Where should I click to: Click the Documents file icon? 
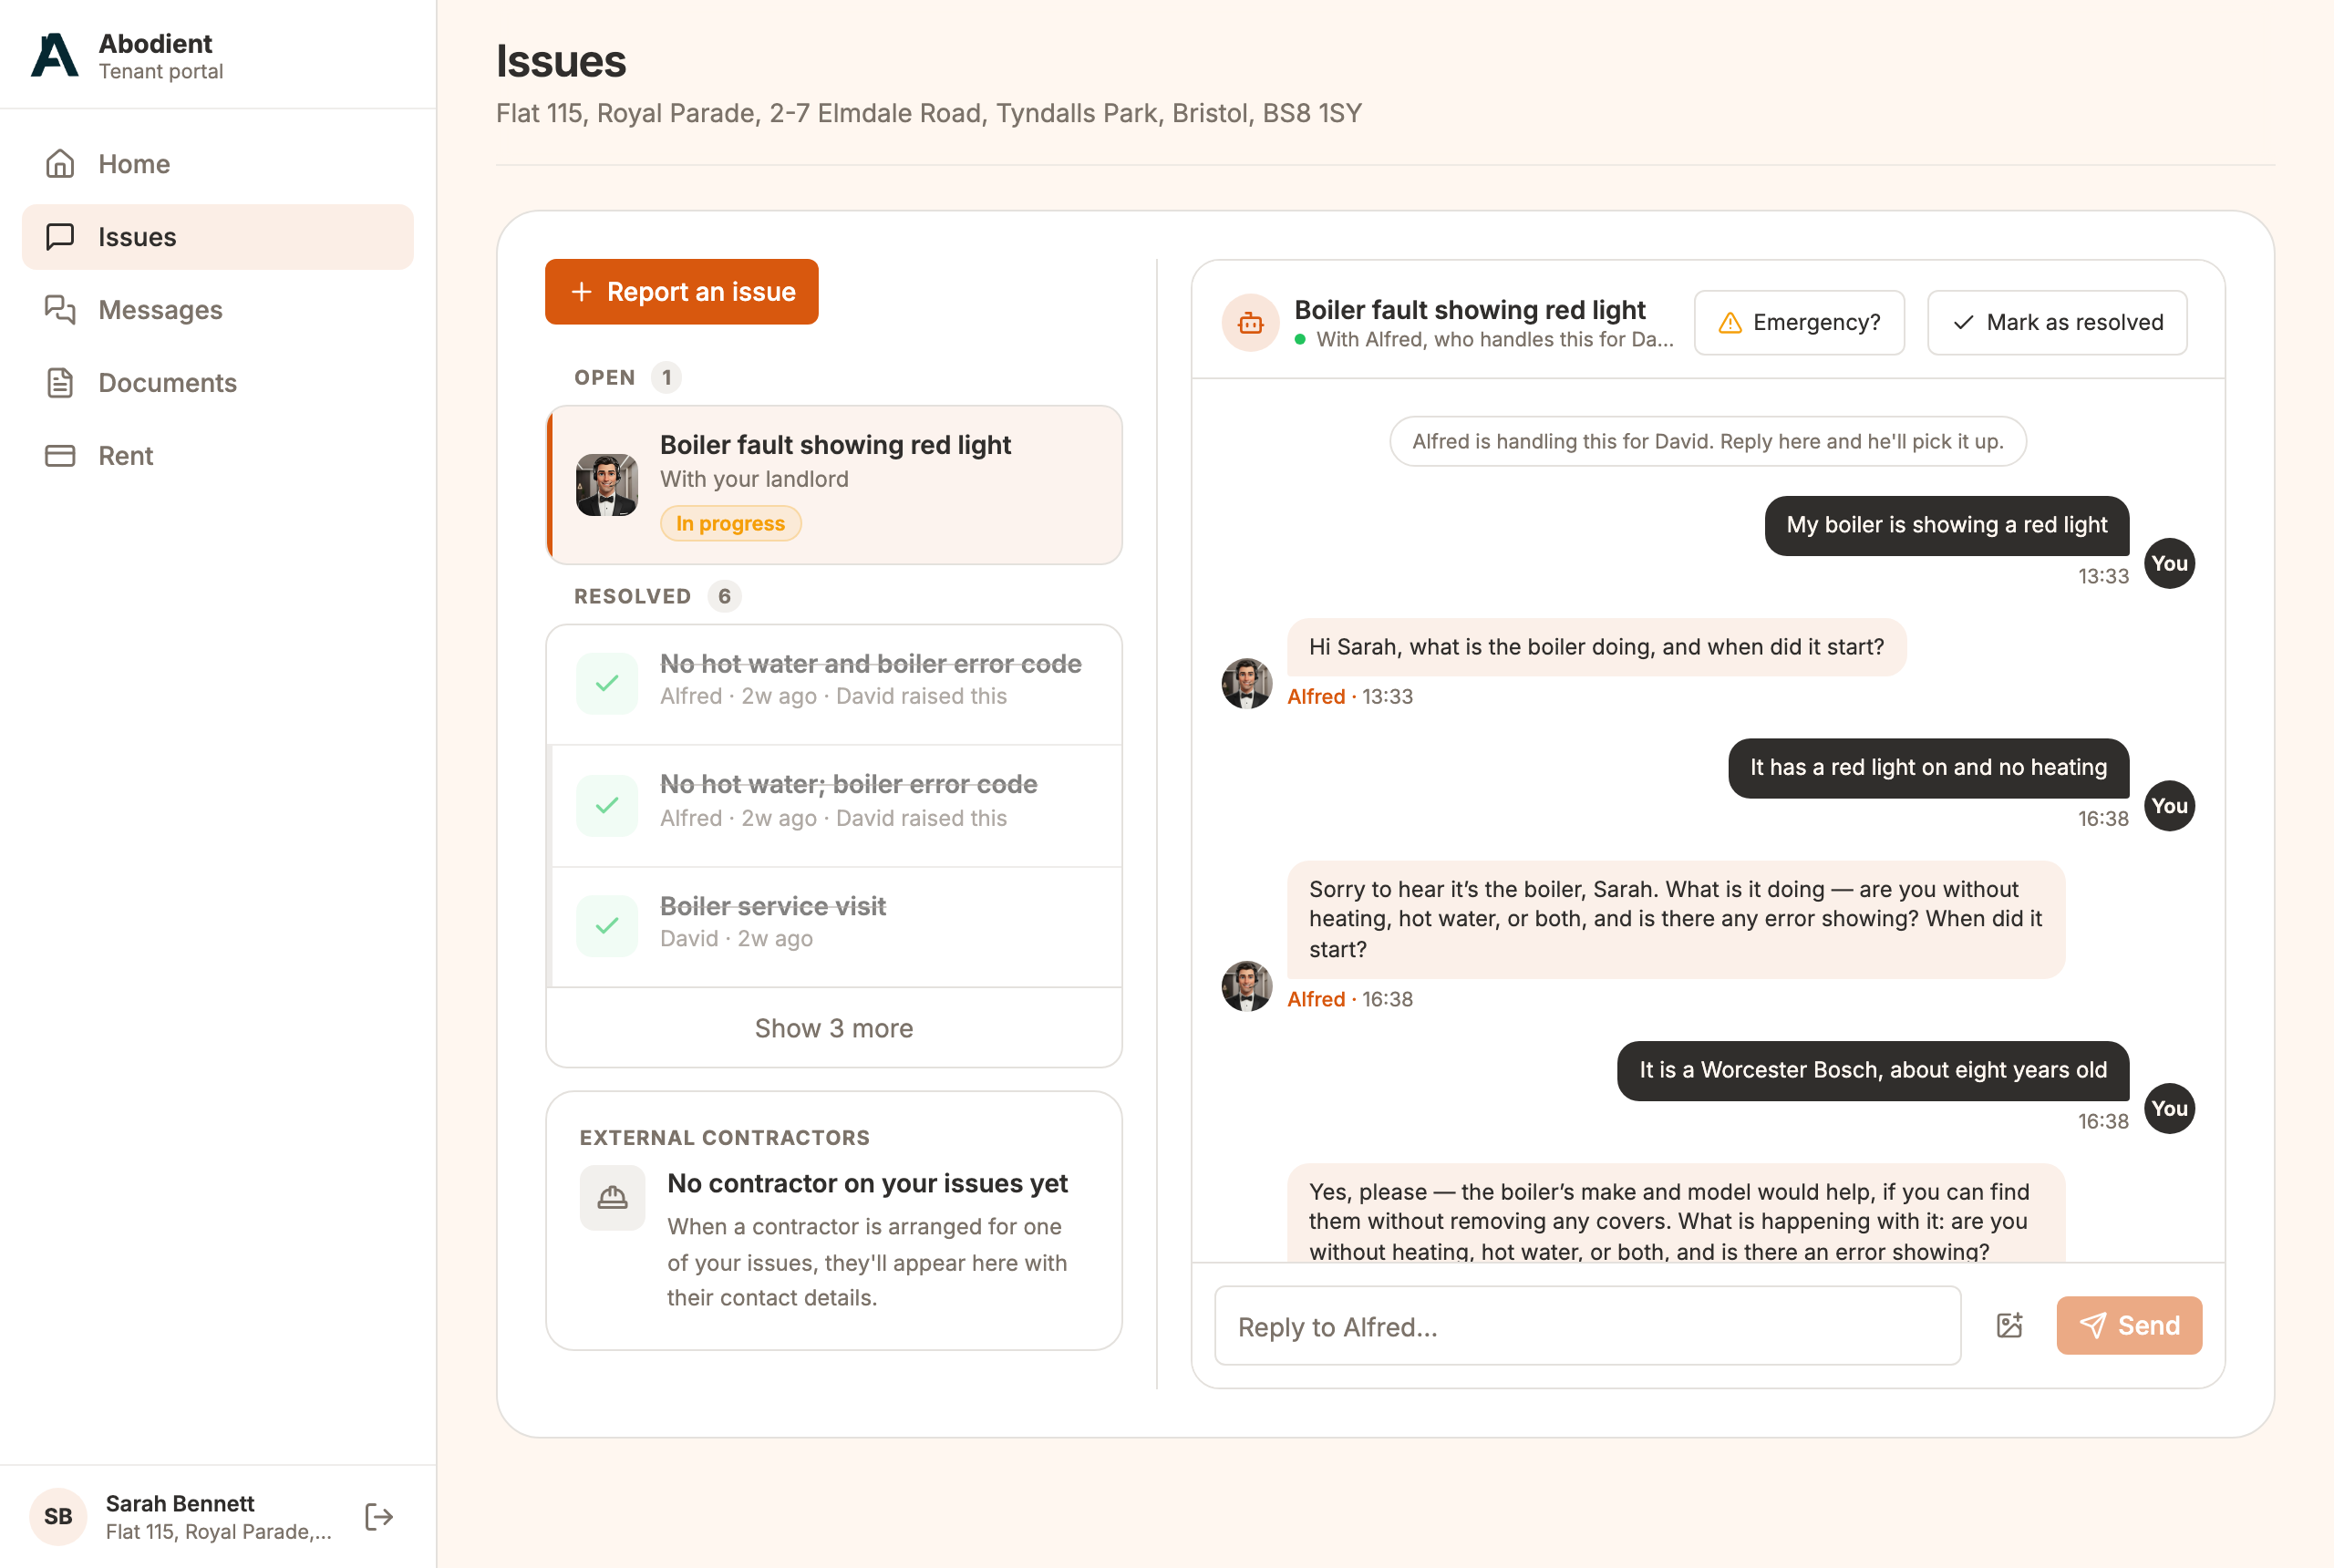point(60,383)
